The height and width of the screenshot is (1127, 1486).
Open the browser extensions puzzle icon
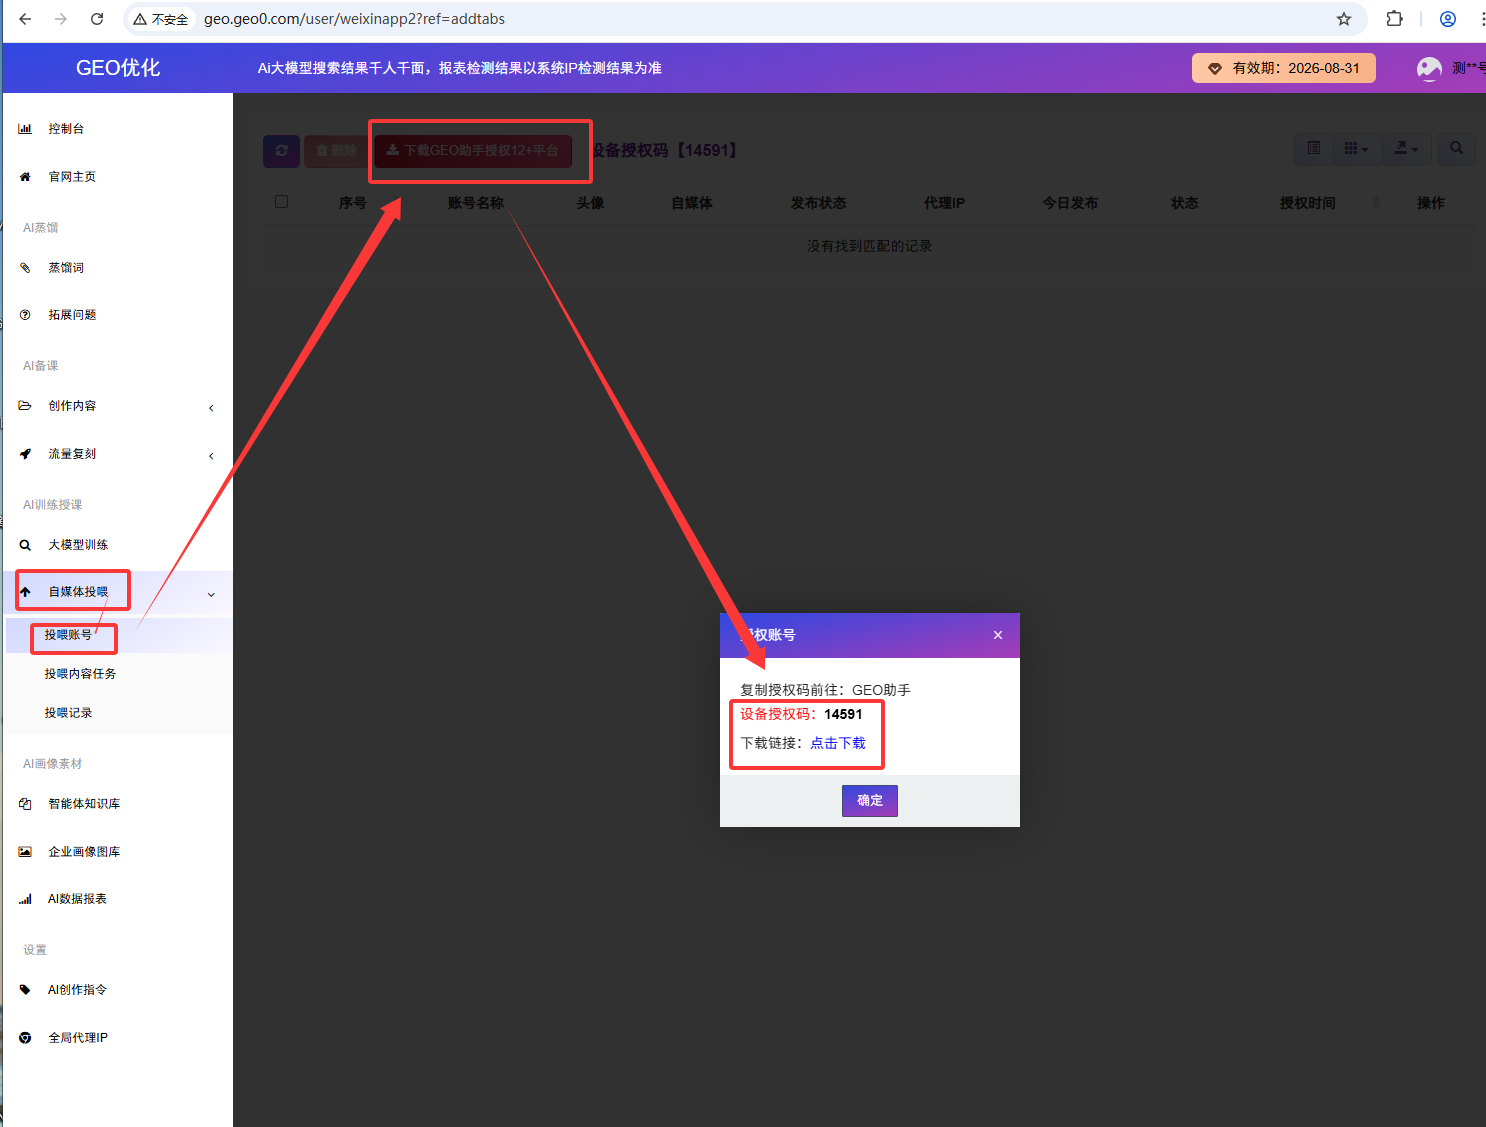click(1394, 19)
